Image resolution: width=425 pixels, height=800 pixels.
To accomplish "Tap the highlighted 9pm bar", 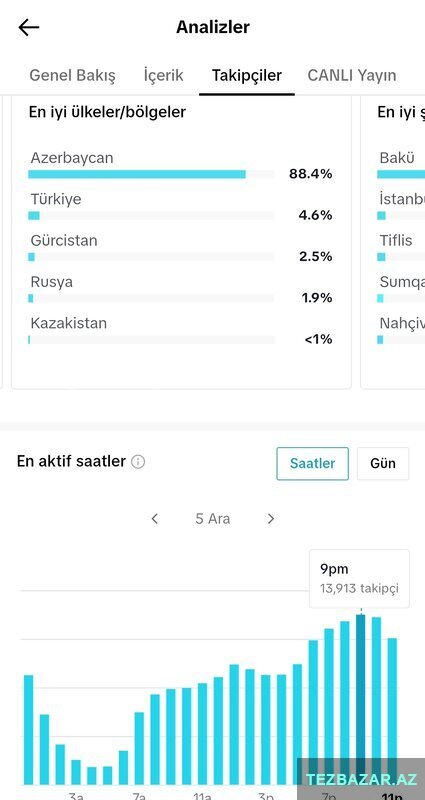I will [361, 699].
